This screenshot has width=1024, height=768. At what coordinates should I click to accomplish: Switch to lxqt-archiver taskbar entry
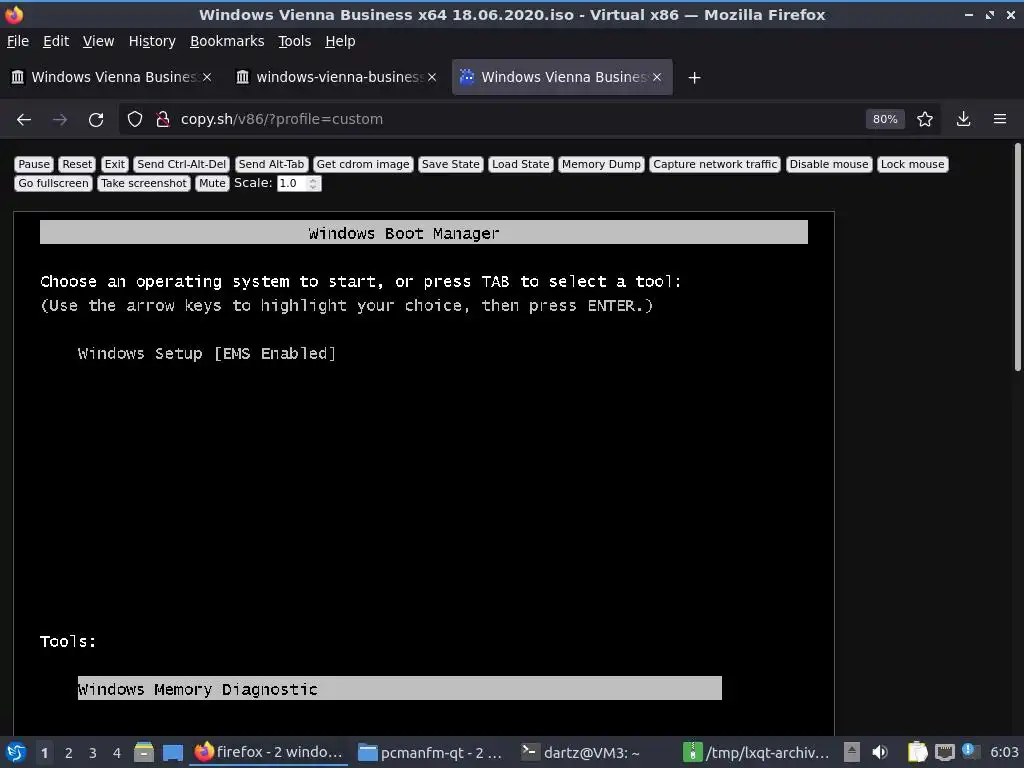pyautogui.click(x=756, y=753)
